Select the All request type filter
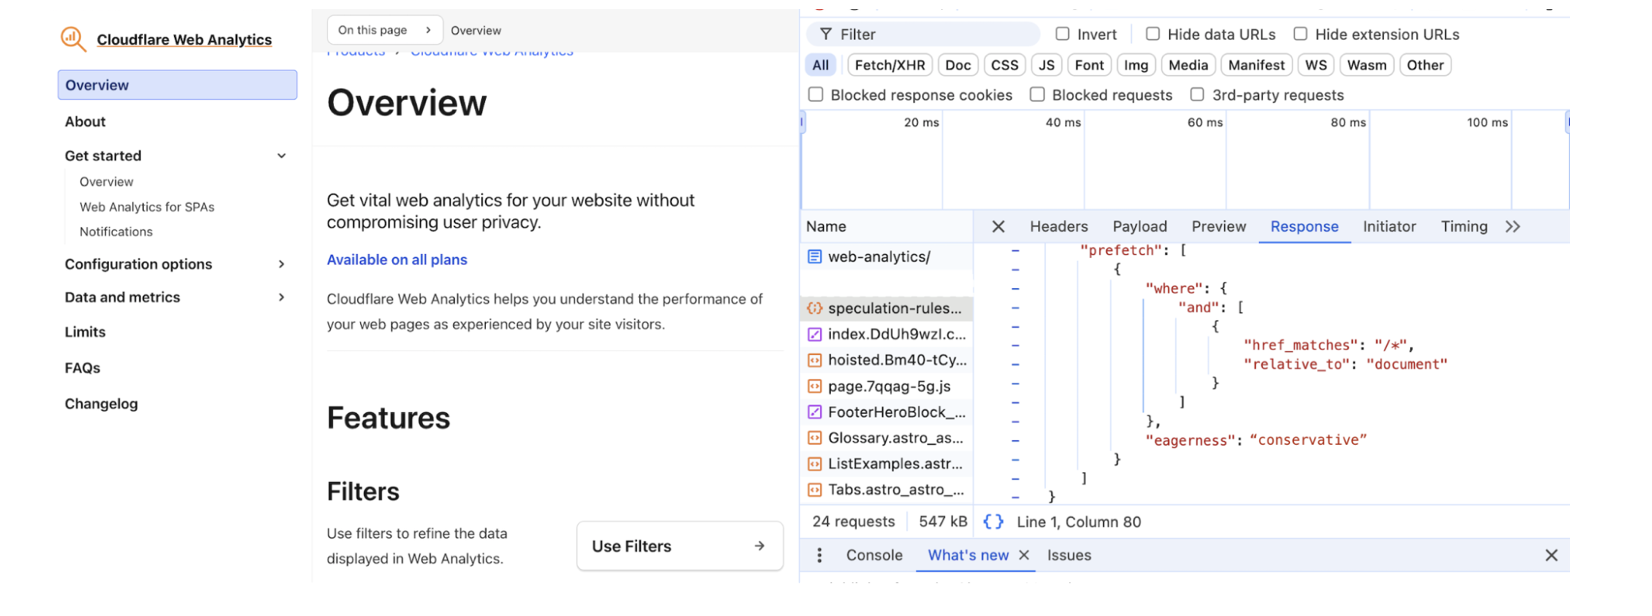The width and height of the screenshot is (1652, 616). coord(821,65)
